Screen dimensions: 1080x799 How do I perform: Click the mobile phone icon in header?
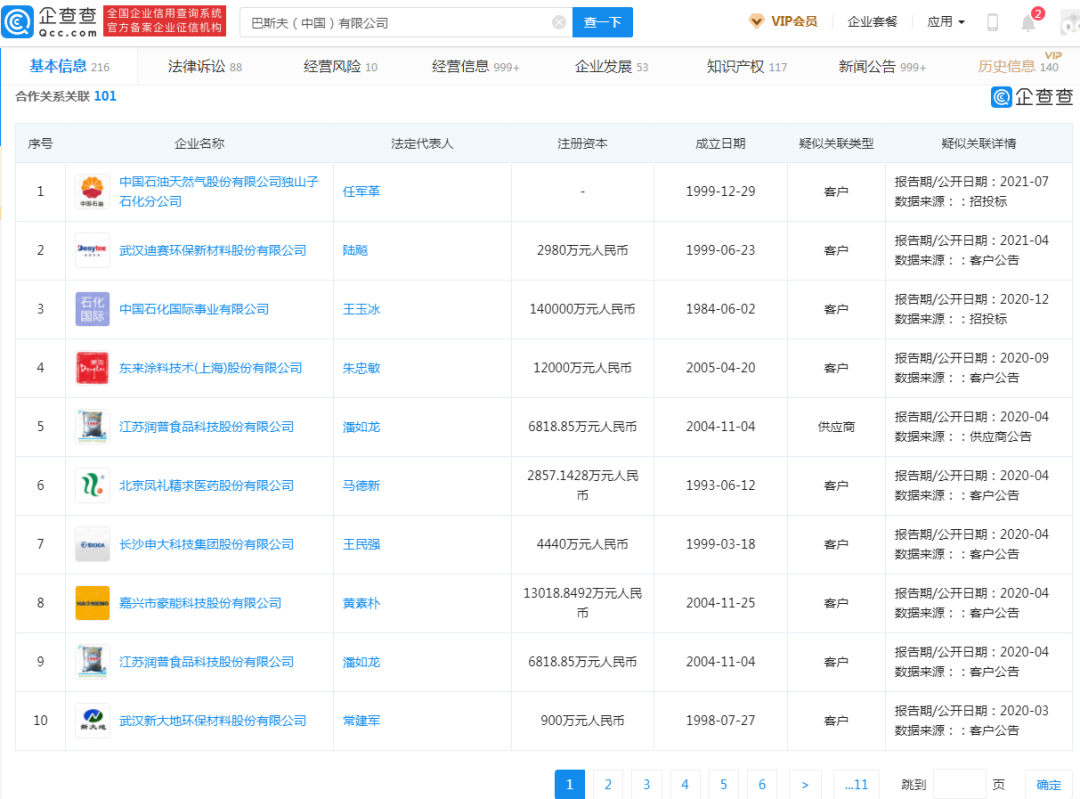click(992, 22)
